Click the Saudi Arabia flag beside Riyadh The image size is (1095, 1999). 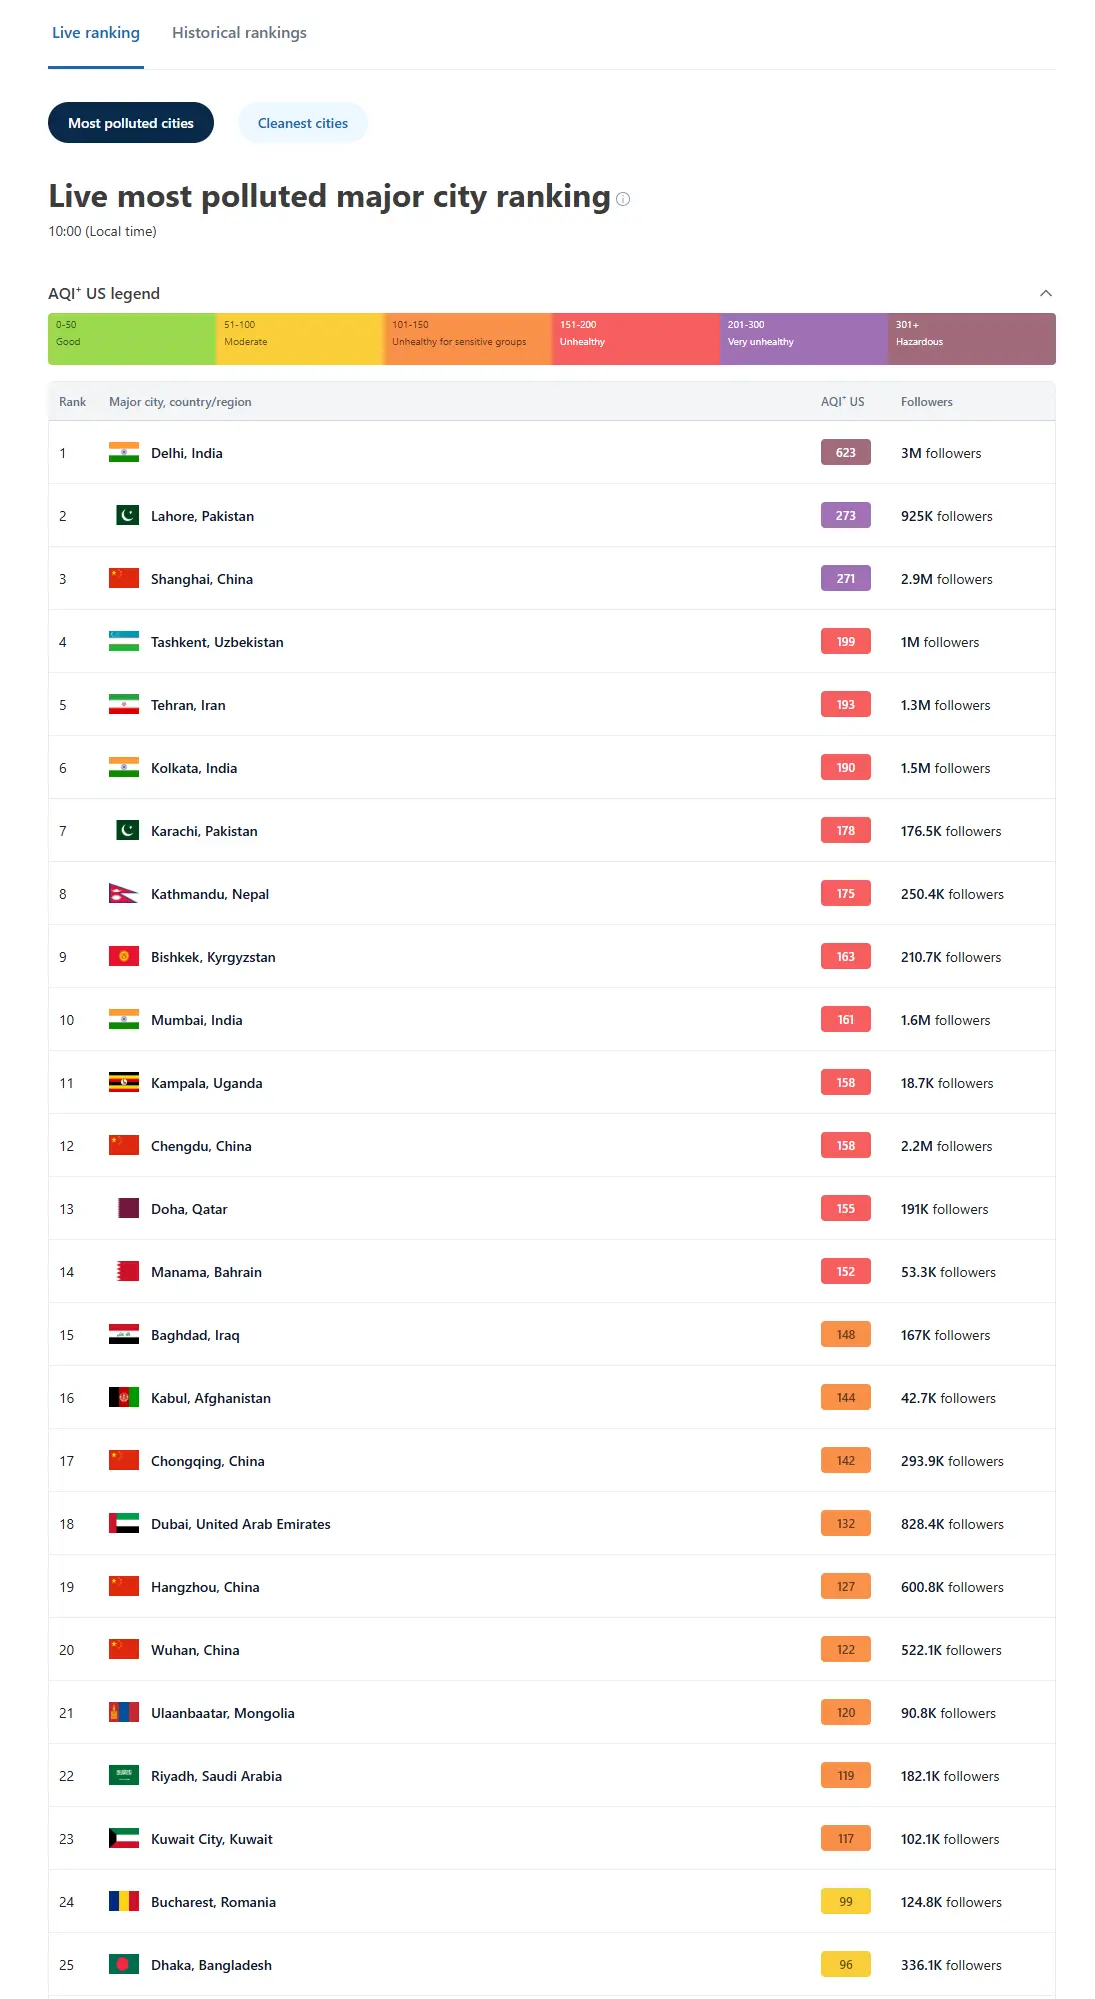pyautogui.click(x=124, y=1776)
